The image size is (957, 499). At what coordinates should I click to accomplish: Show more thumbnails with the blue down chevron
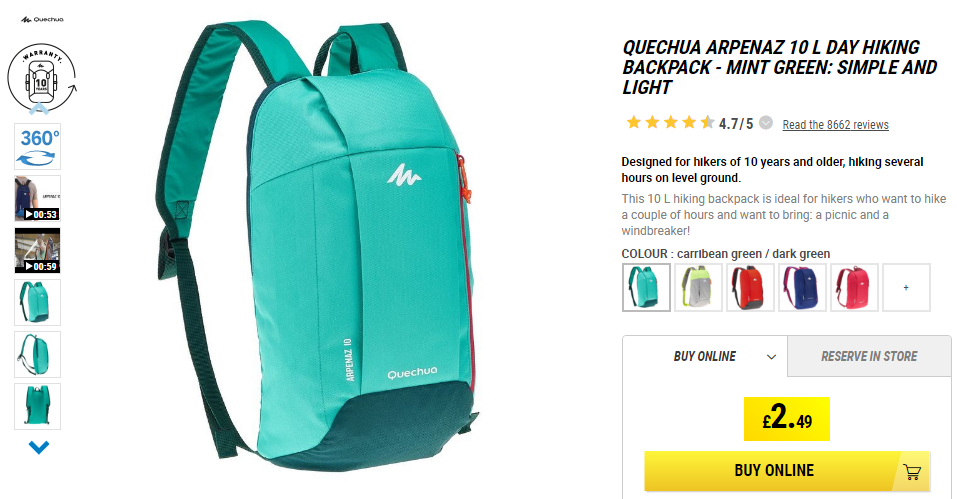(x=38, y=448)
